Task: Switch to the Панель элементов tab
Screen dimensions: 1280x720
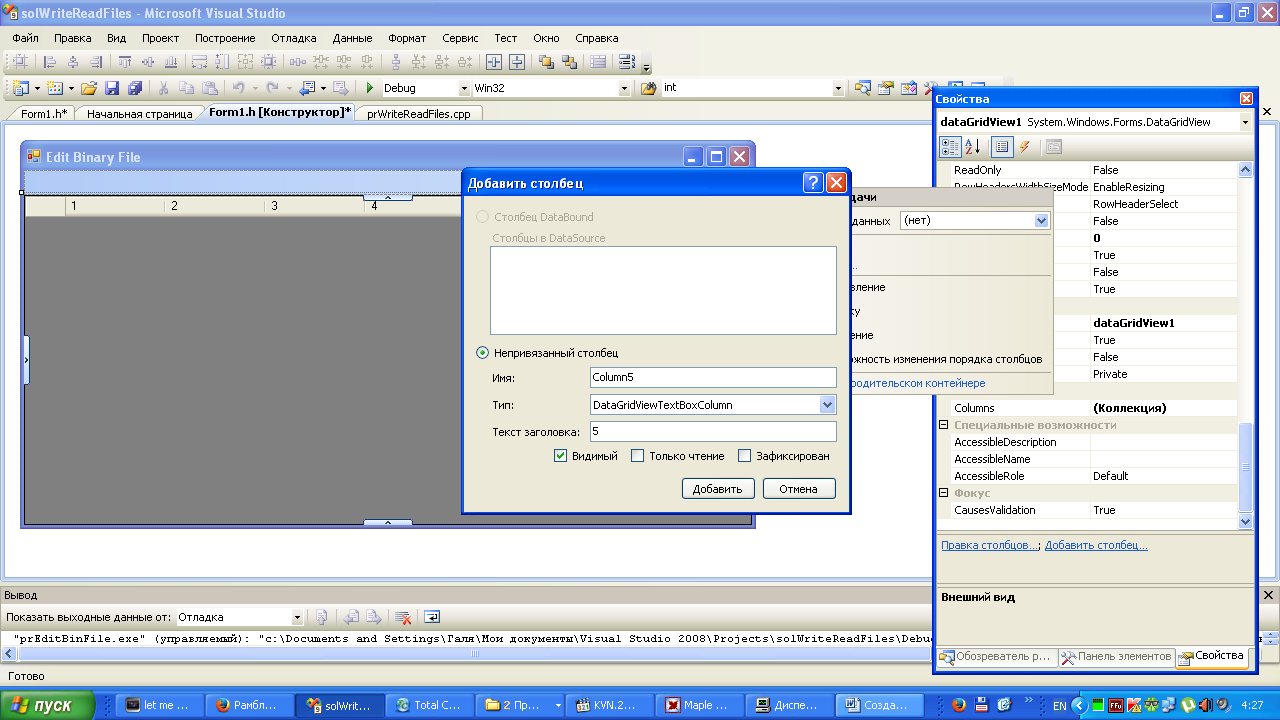Action: tap(1116, 657)
